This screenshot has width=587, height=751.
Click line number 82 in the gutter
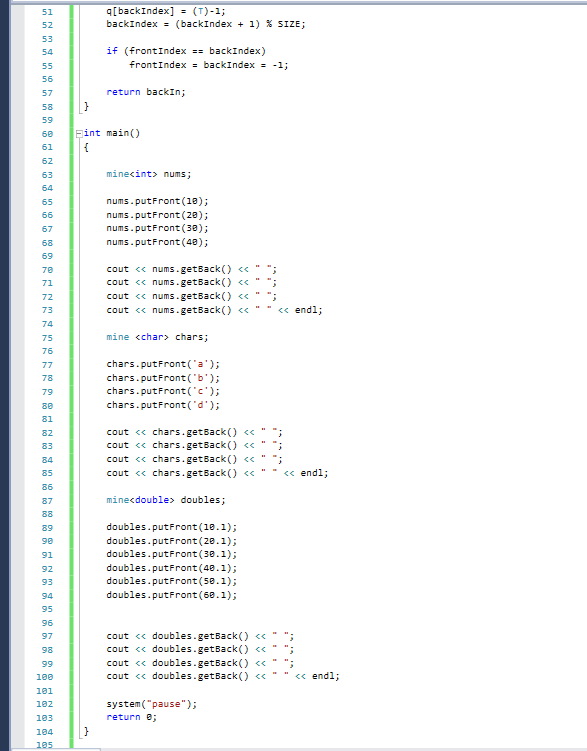click(47, 433)
